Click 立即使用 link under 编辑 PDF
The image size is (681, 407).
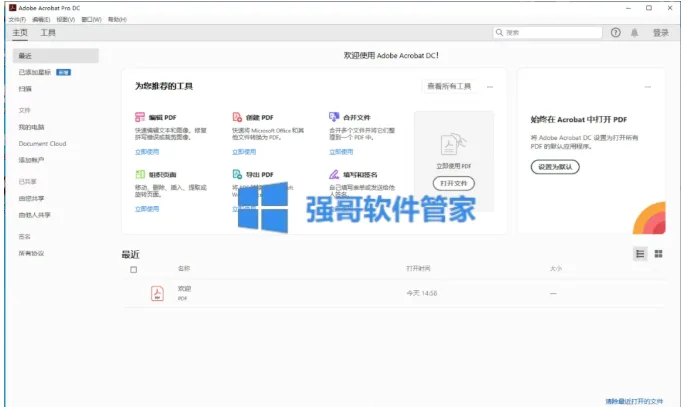(x=147, y=152)
